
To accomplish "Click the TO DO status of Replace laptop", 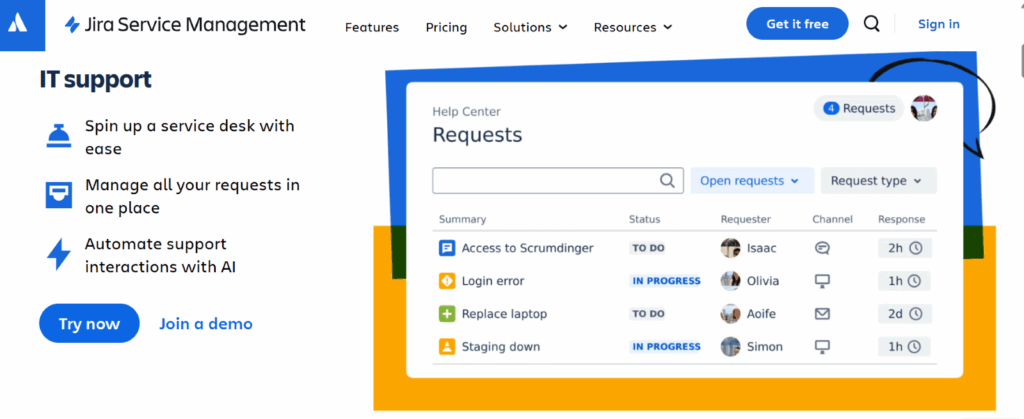I will [648, 314].
